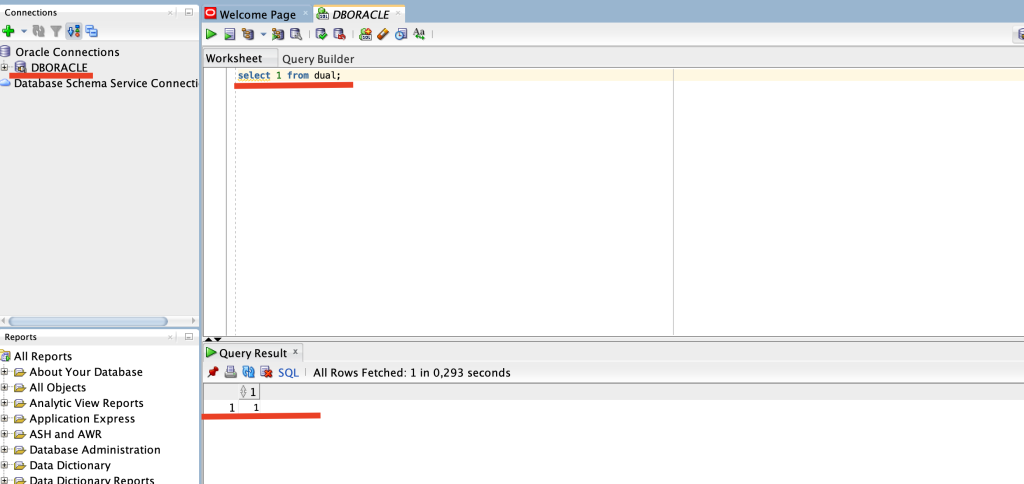
Task: Minimize the Connections panel
Action: [188, 12]
